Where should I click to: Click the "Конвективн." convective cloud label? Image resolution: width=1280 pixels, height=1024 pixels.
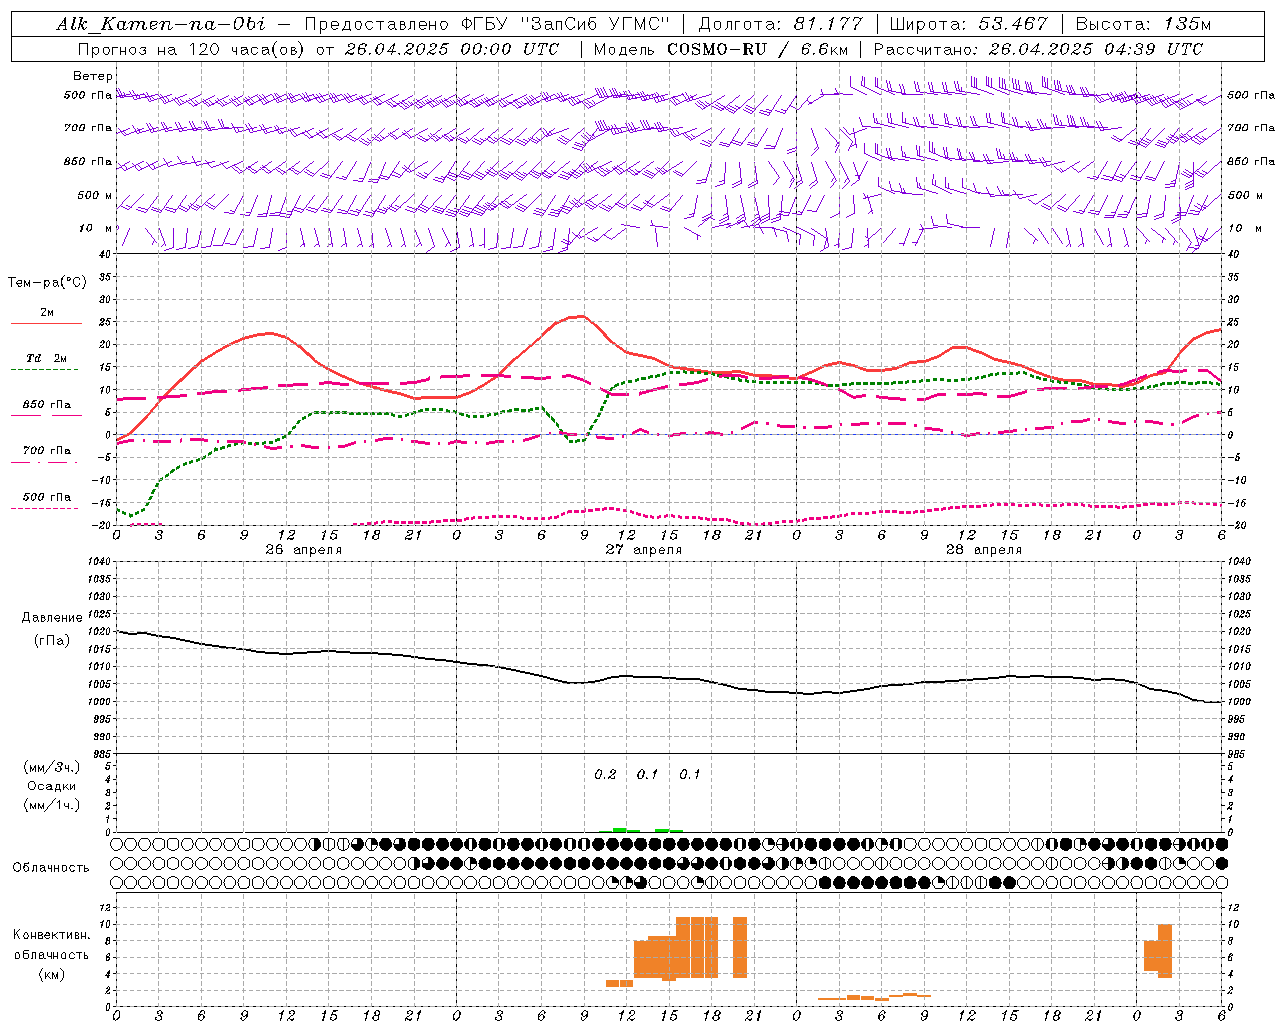coord(52,934)
